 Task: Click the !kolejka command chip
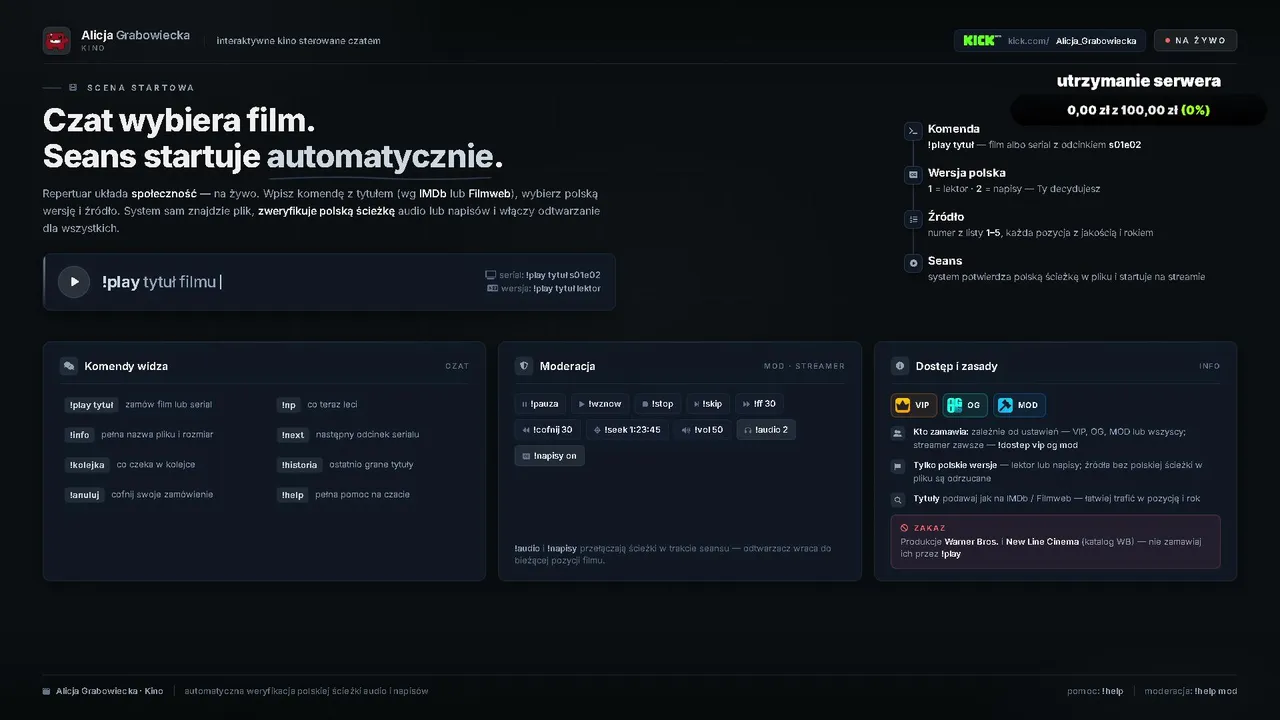(87, 465)
